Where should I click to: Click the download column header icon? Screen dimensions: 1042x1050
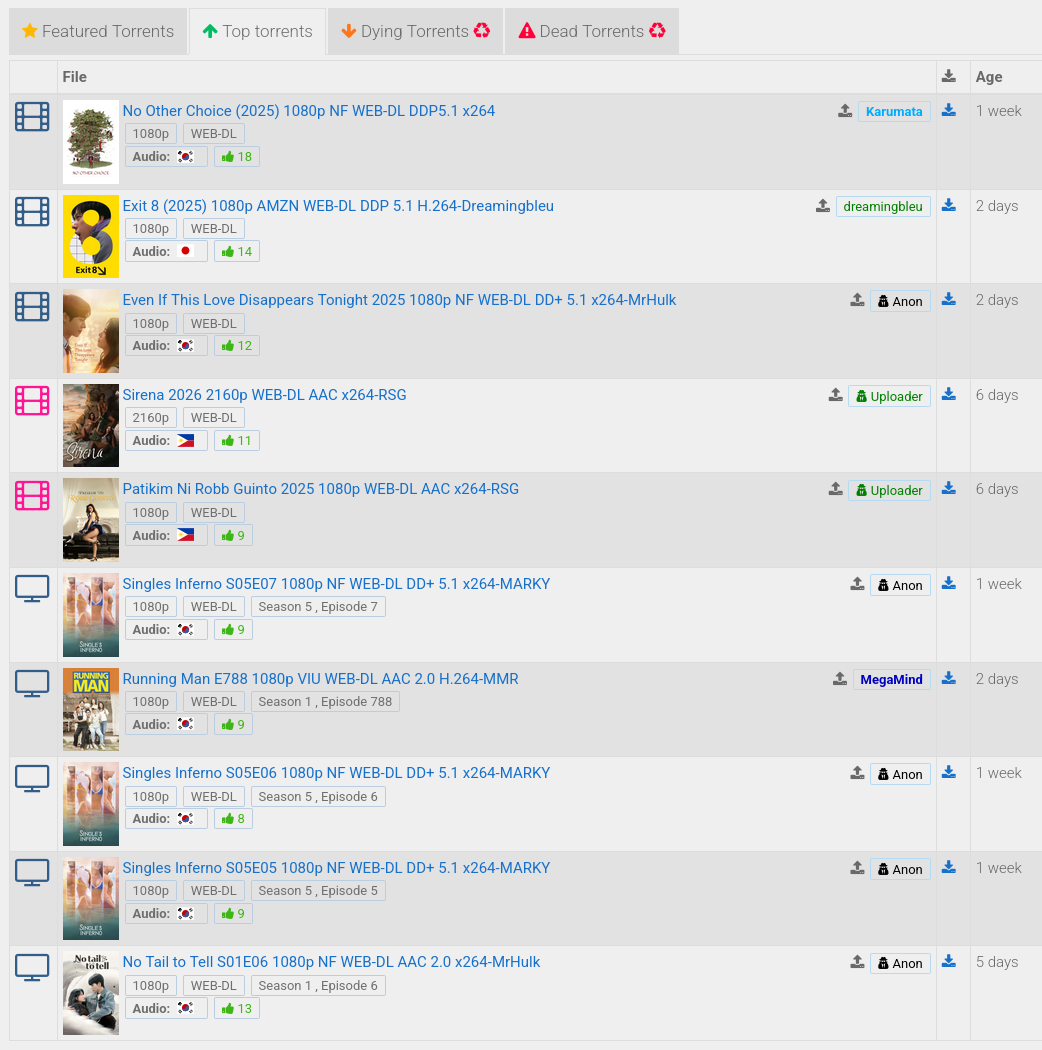coord(949,76)
